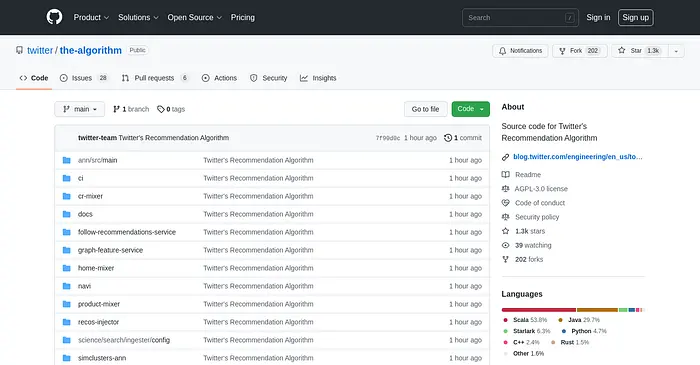Click the fork icon beside 202 forks
The height and width of the screenshot is (365, 700).
point(505,259)
